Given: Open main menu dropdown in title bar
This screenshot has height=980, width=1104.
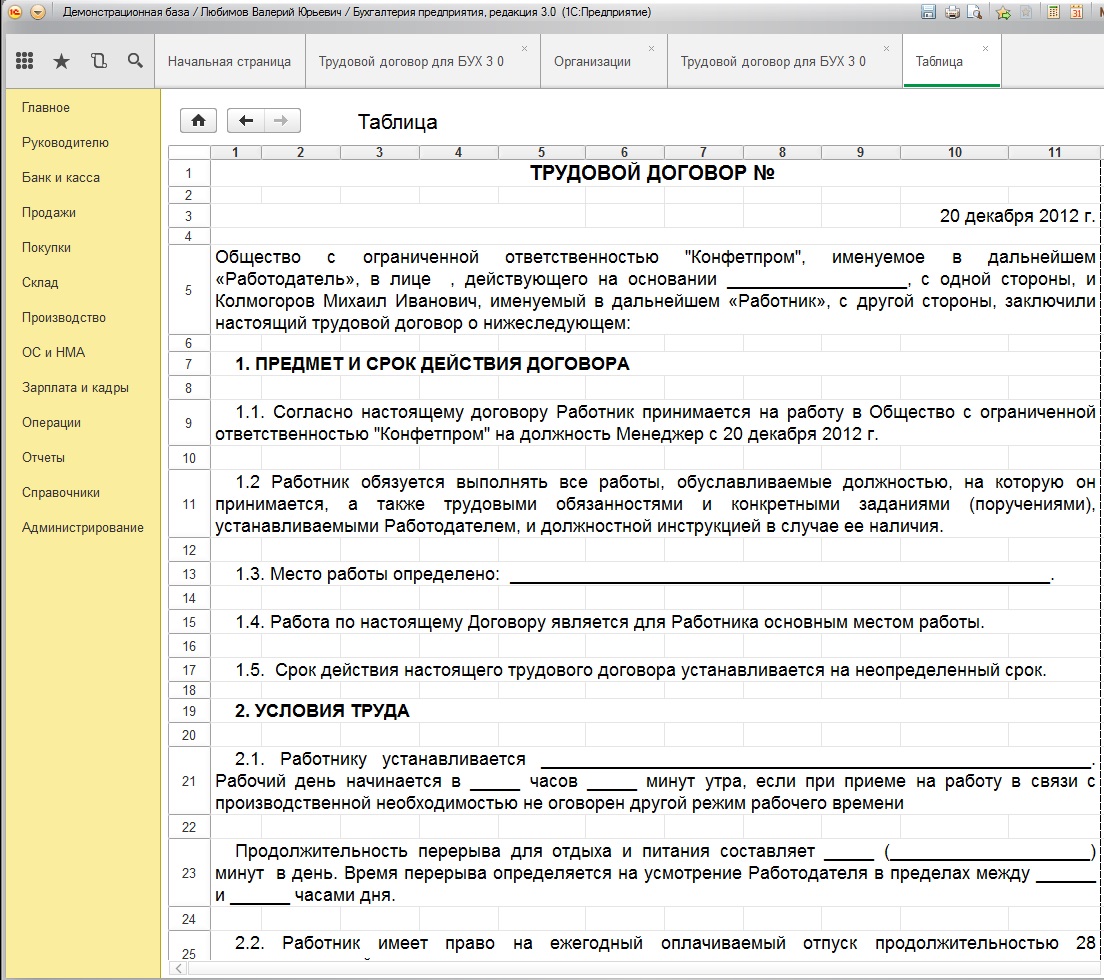Looking at the screenshot, I should (x=38, y=12).
